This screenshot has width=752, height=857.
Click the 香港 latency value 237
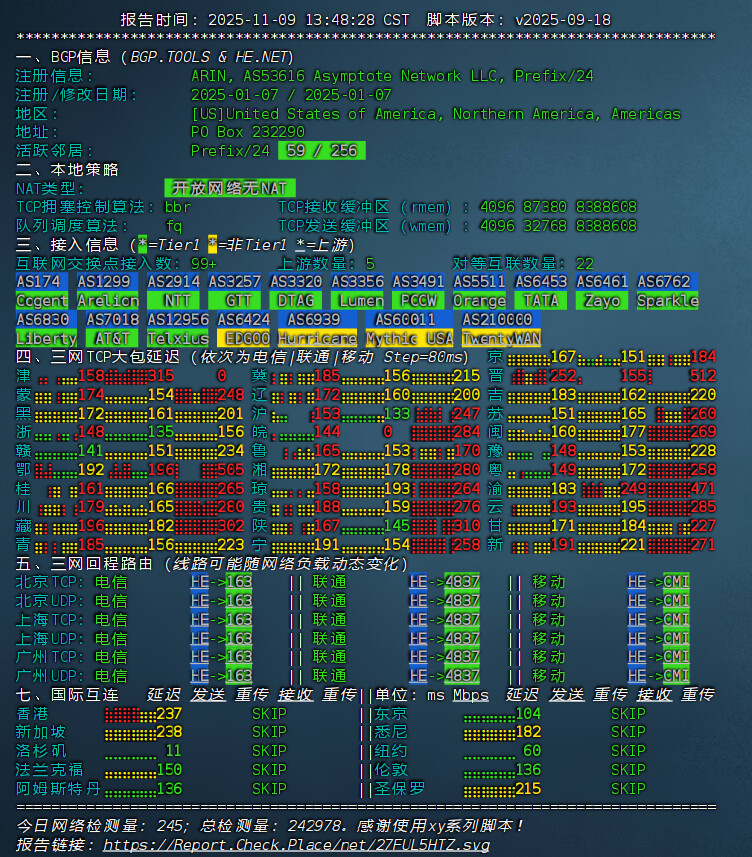[x=169, y=714]
